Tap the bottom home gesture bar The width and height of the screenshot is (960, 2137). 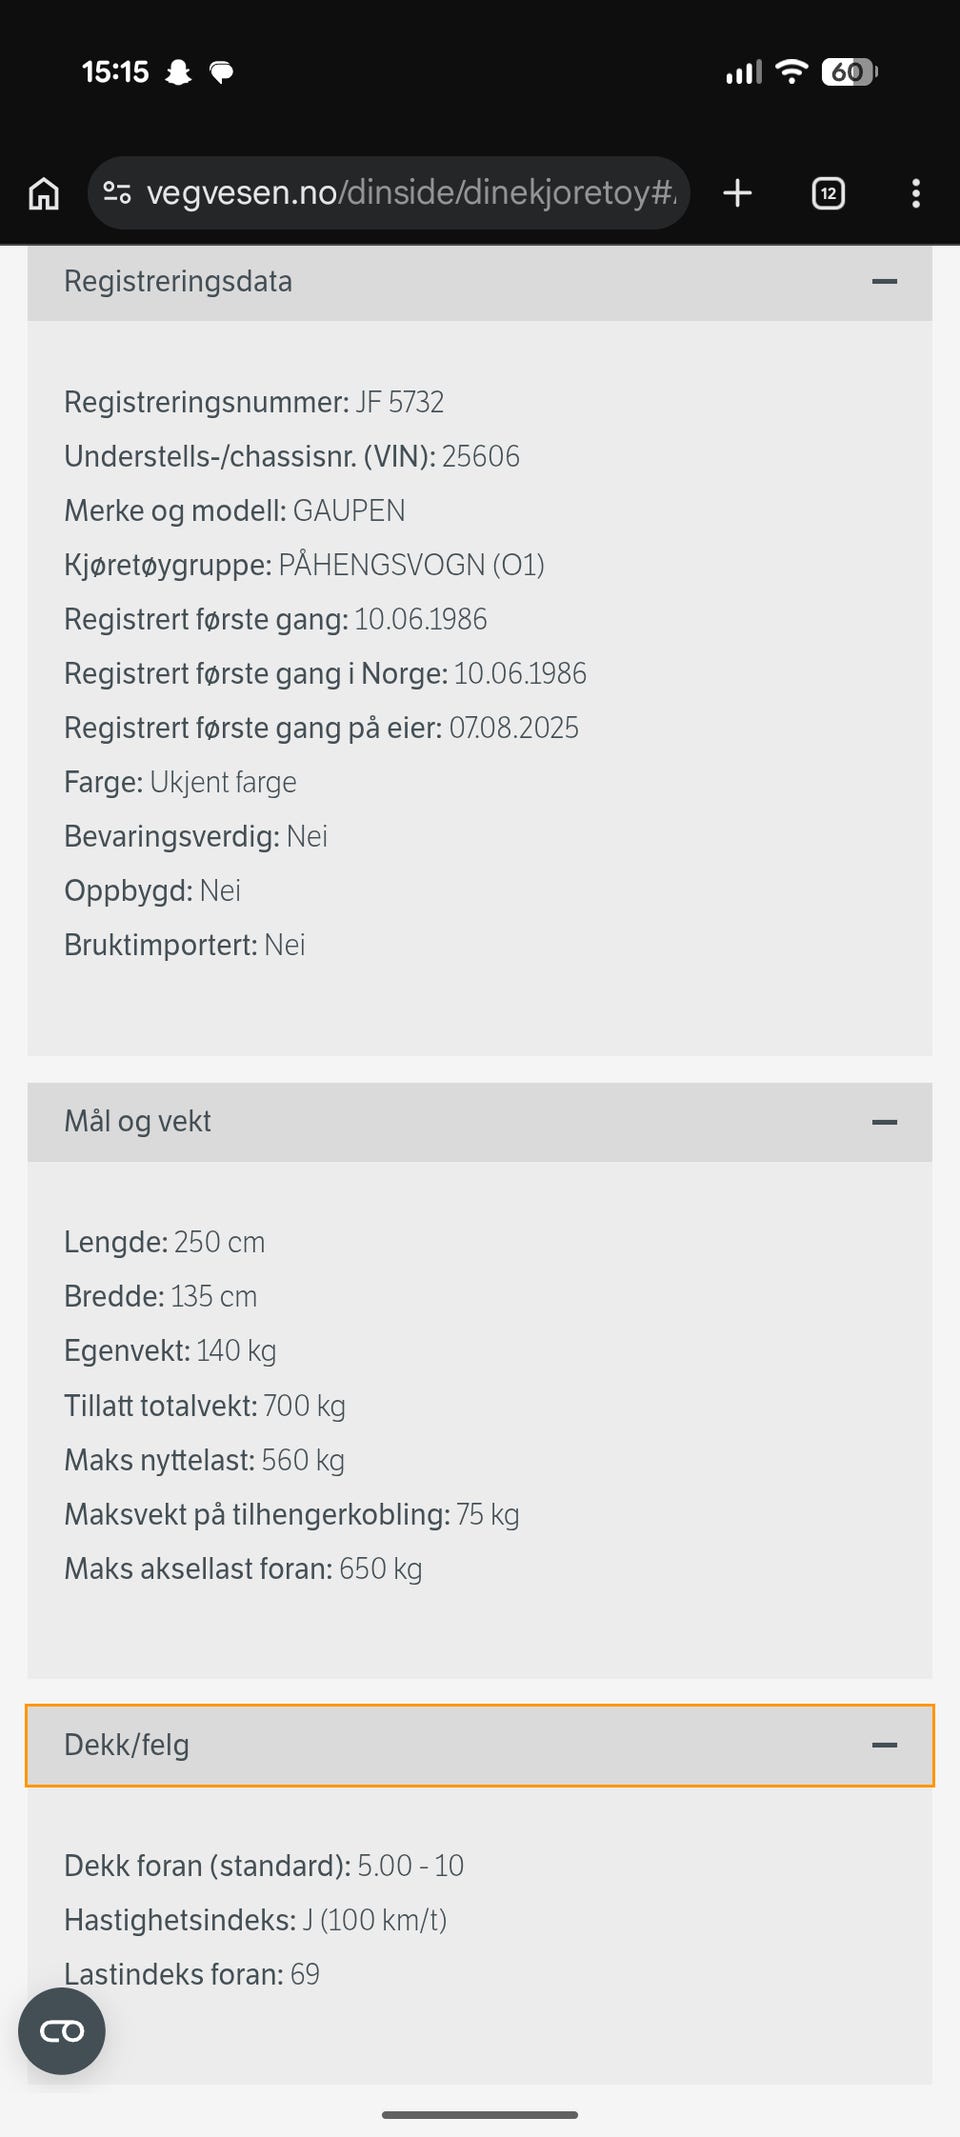pos(480,2114)
